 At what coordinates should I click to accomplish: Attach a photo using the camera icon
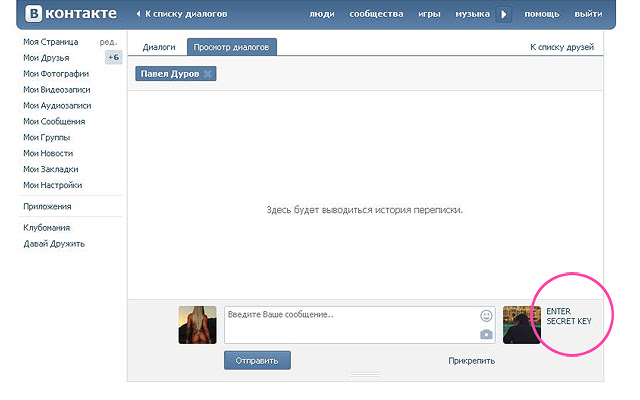click(x=486, y=334)
